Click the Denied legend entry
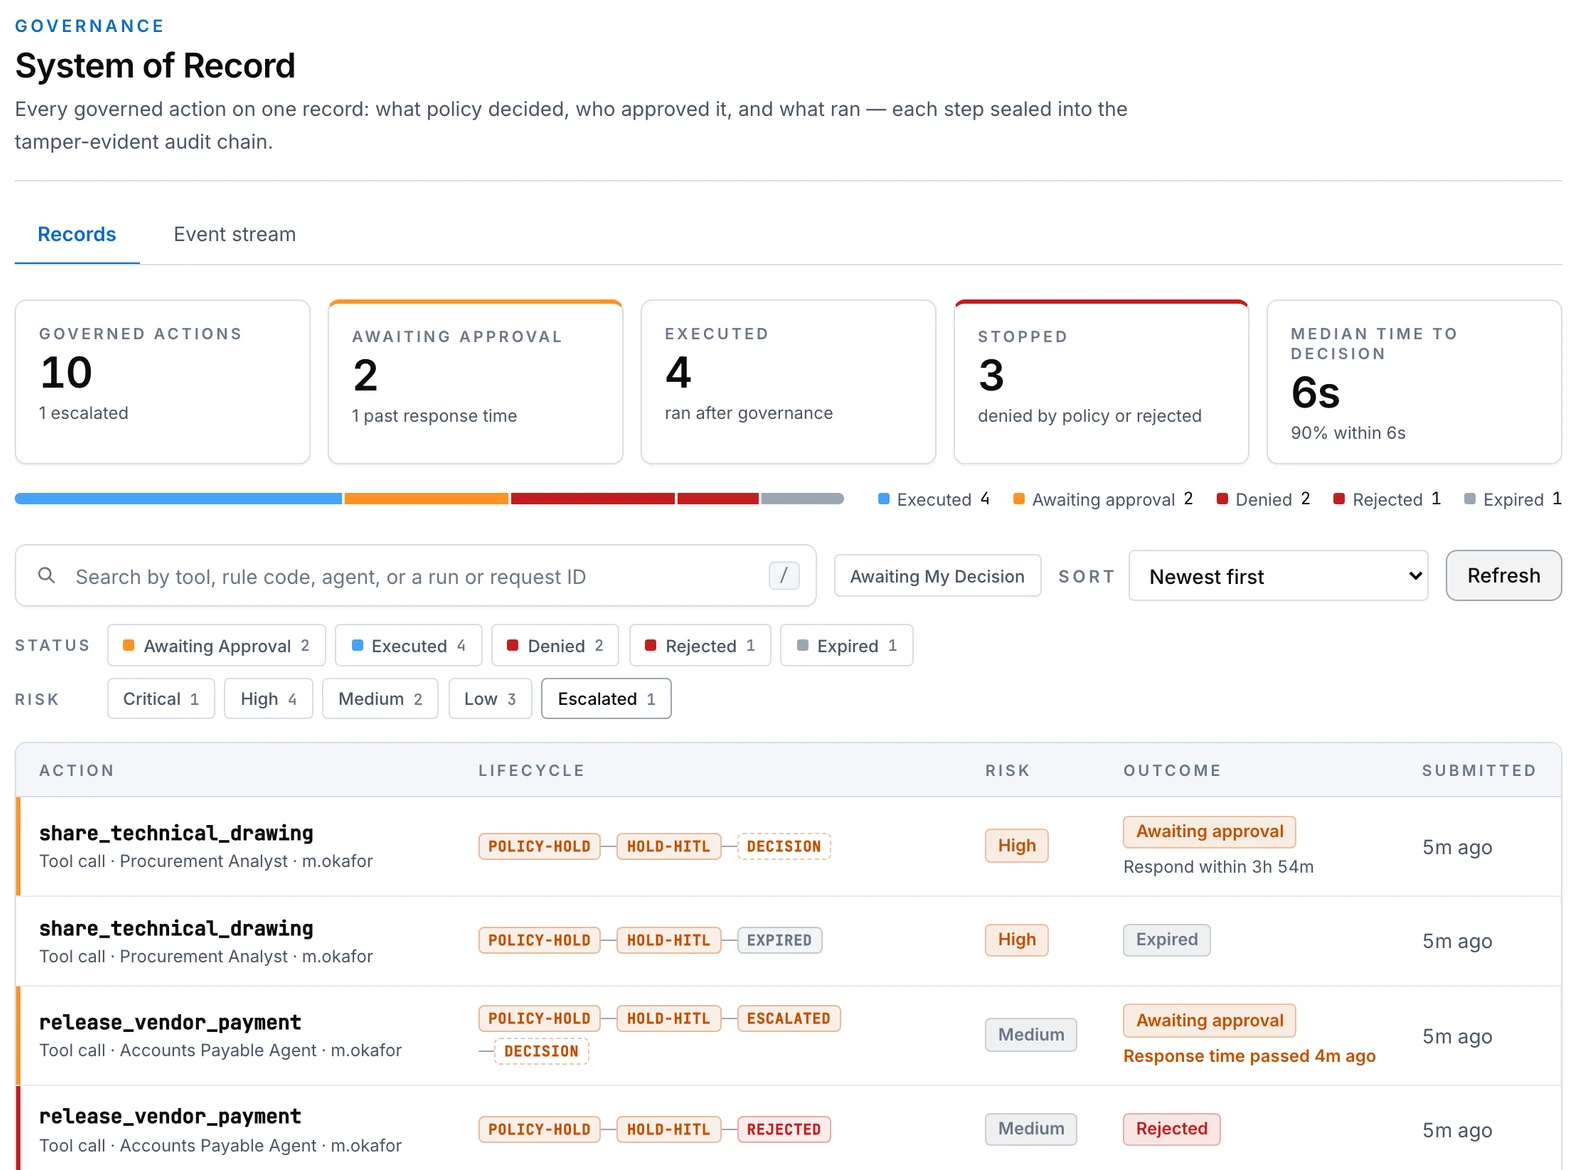This screenshot has height=1170, width=1580. [x=1263, y=499]
